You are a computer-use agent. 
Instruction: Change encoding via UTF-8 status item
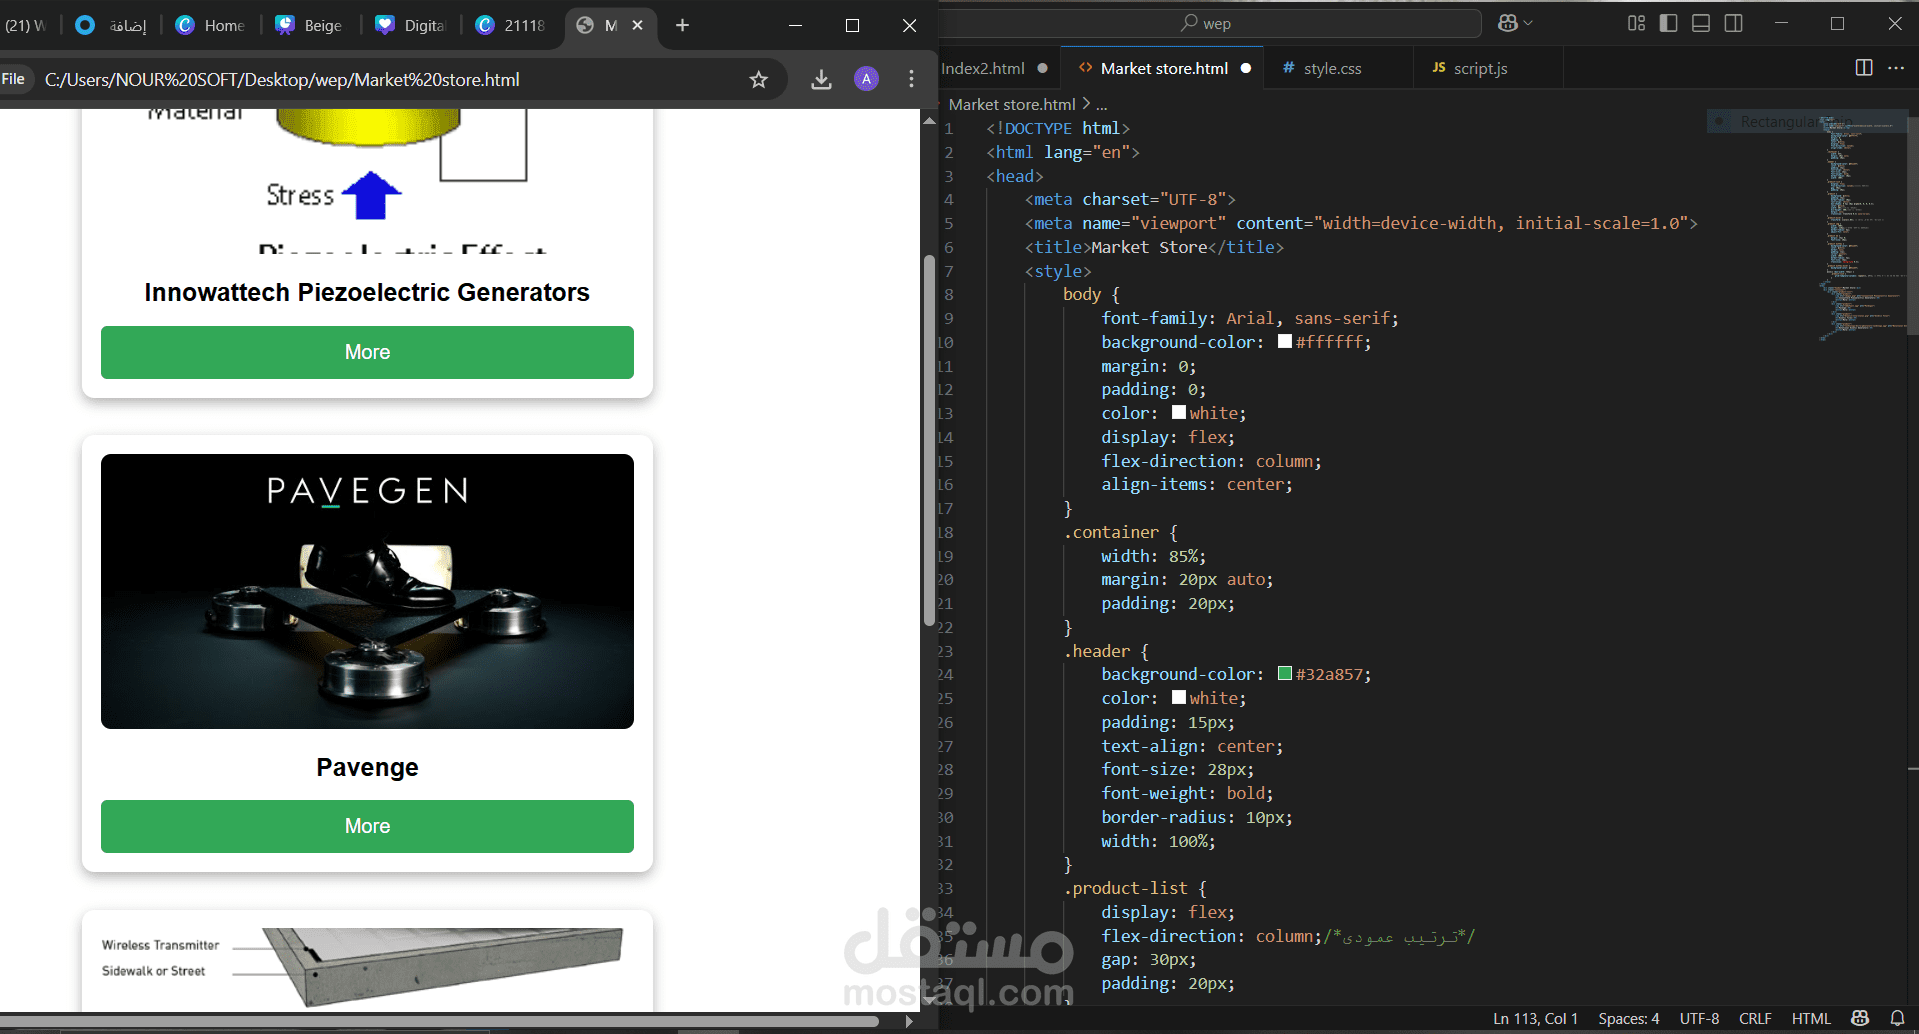[1699, 1018]
